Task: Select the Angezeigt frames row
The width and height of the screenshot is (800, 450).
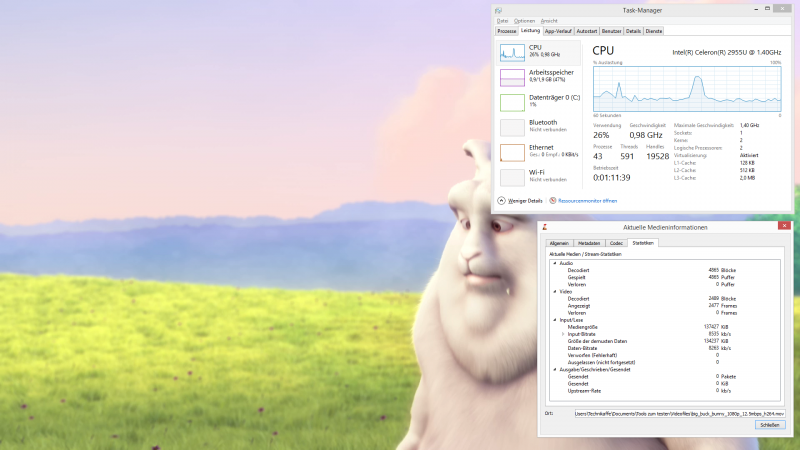Action: coord(665,306)
